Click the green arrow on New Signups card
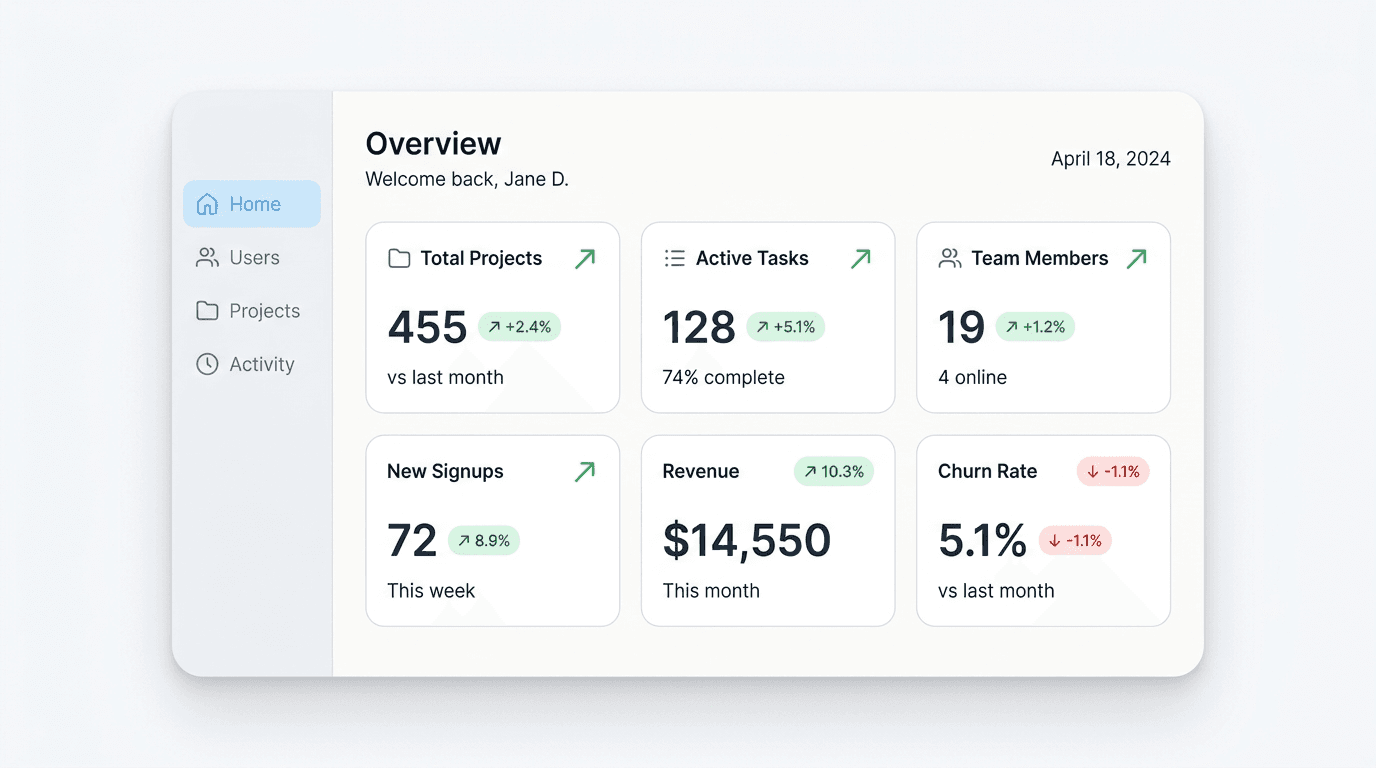 [x=585, y=472]
